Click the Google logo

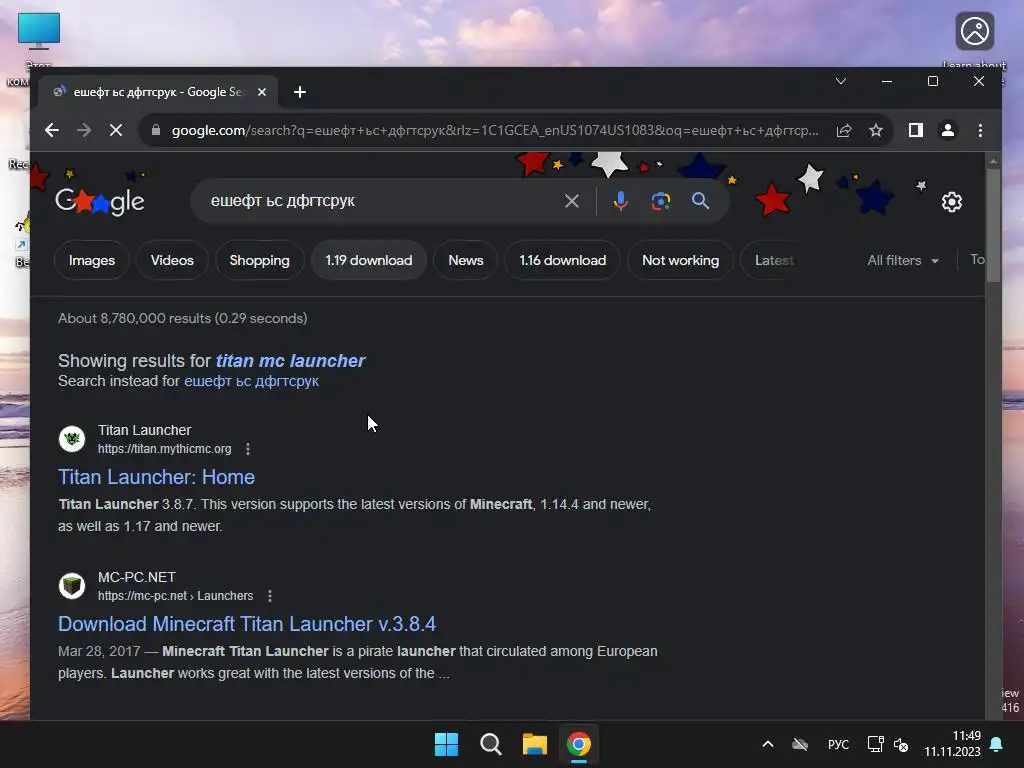point(100,201)
